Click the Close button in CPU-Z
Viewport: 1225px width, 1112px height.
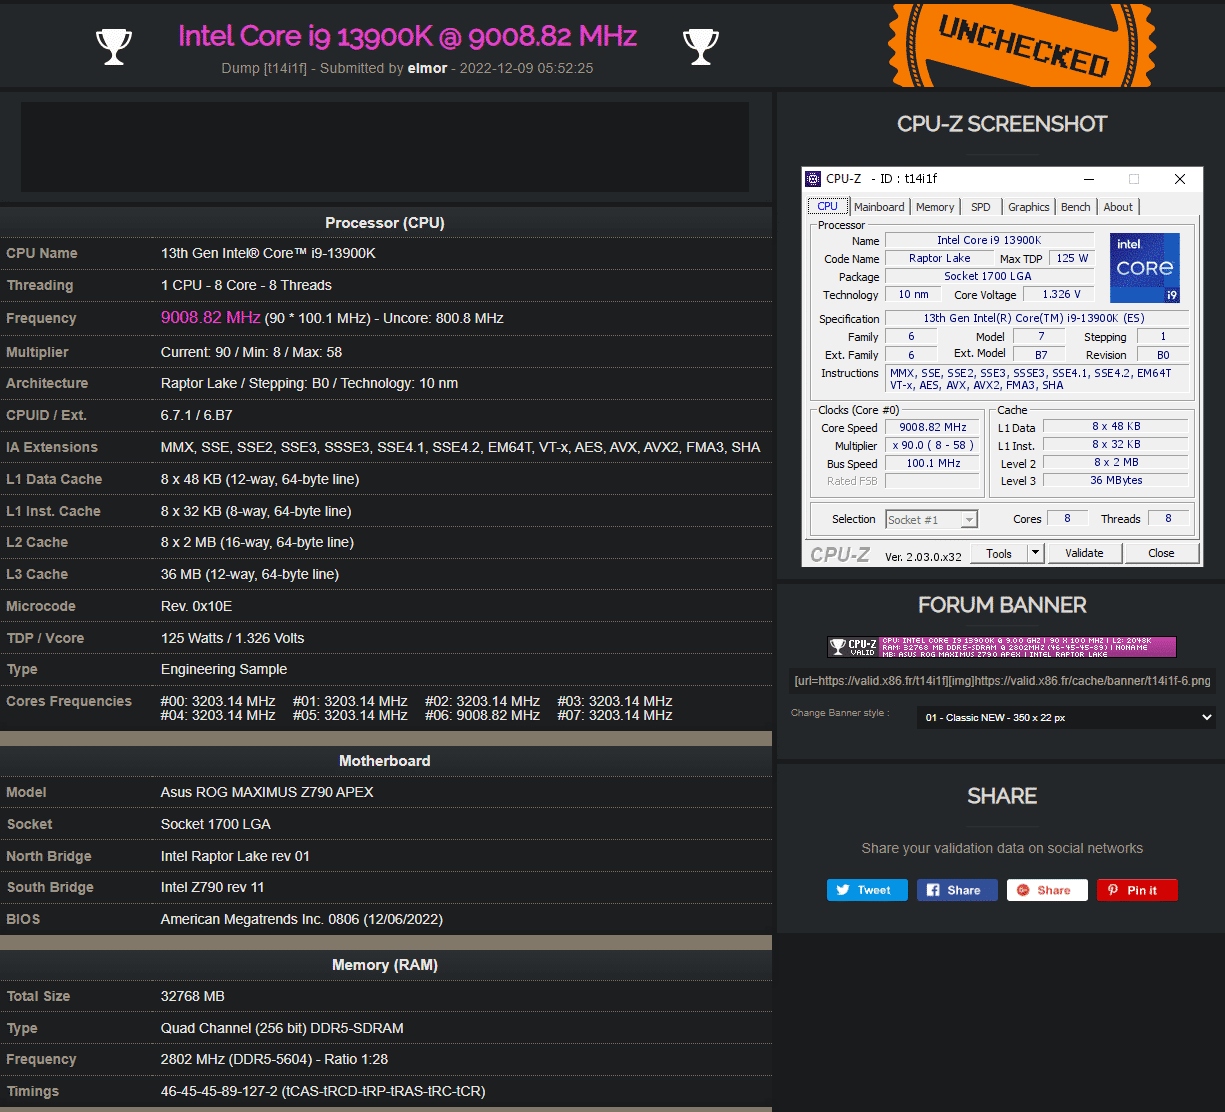pyautogui.click(x=1161, y=553)
